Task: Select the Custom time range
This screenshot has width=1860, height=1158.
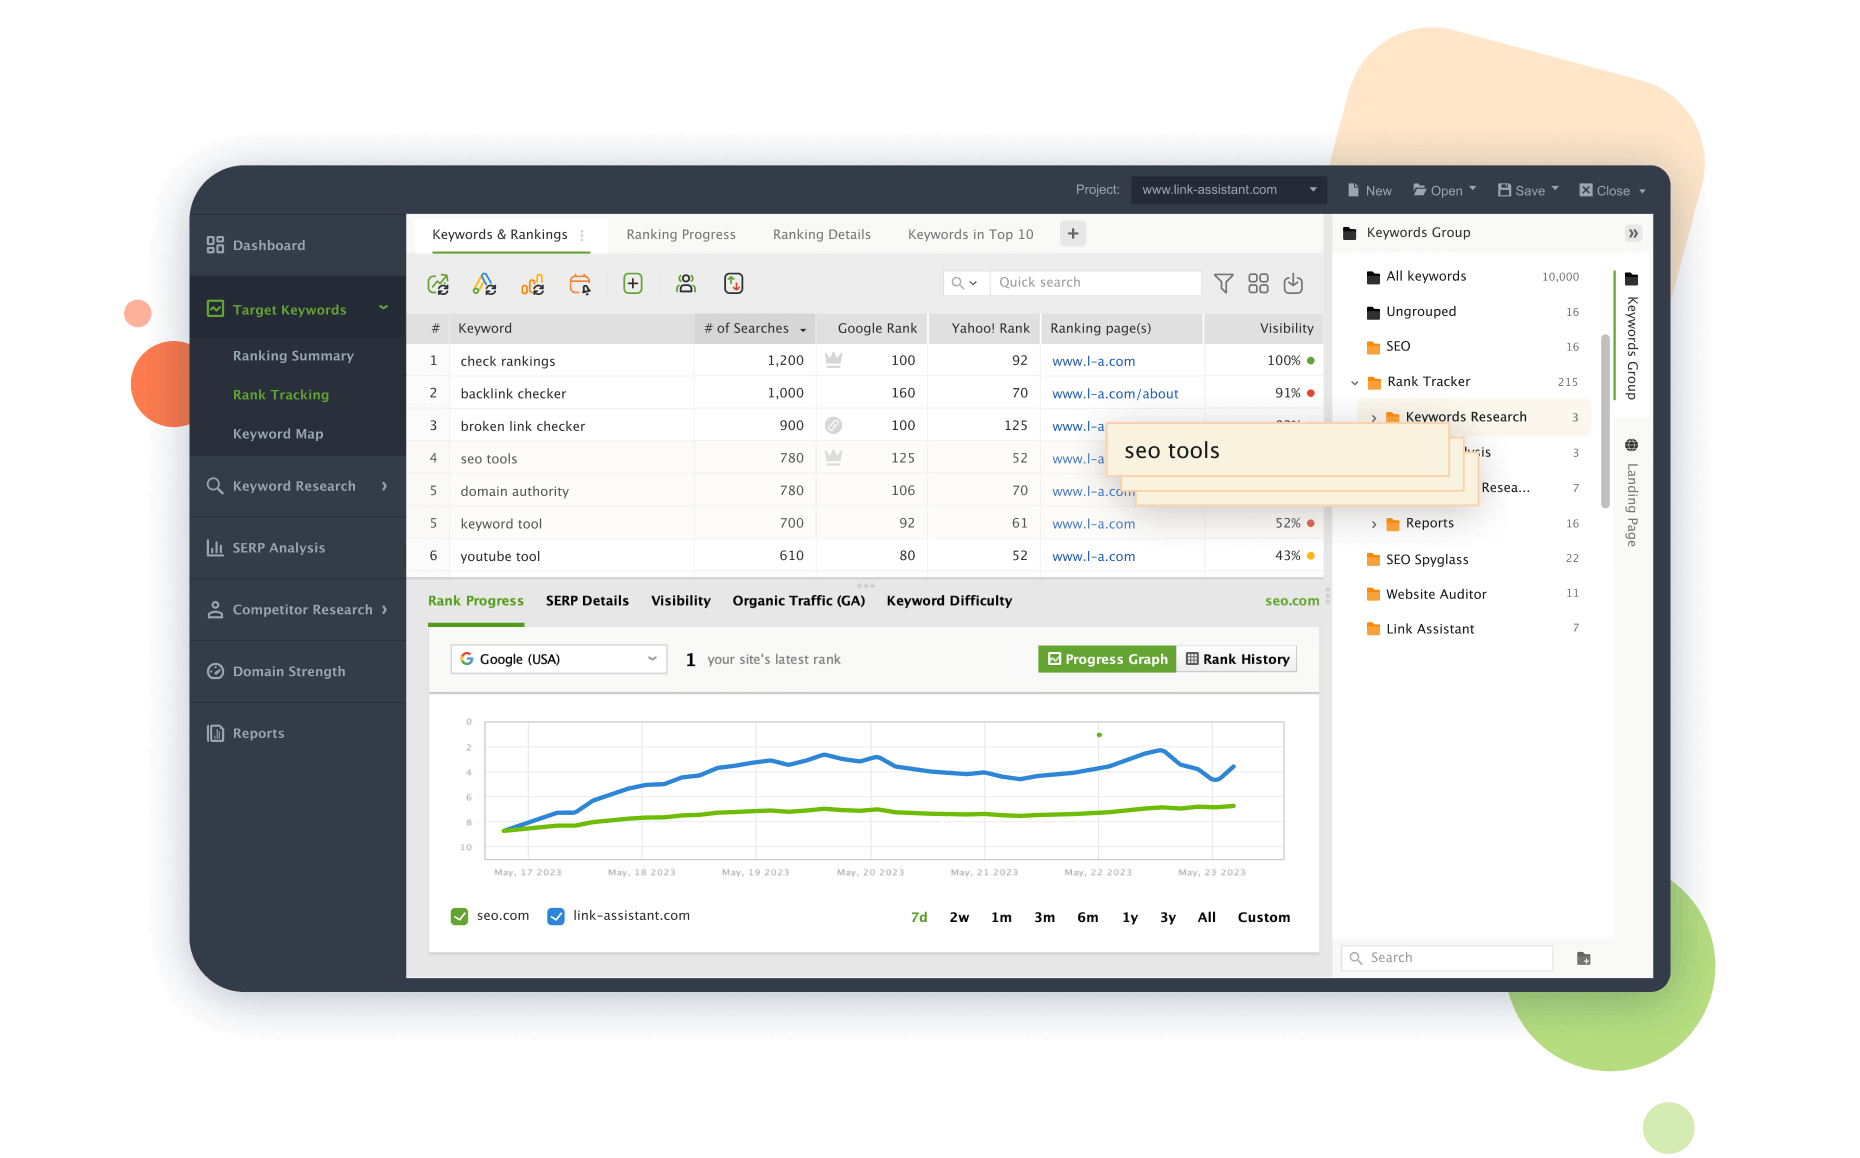Action: (1264, 917)
